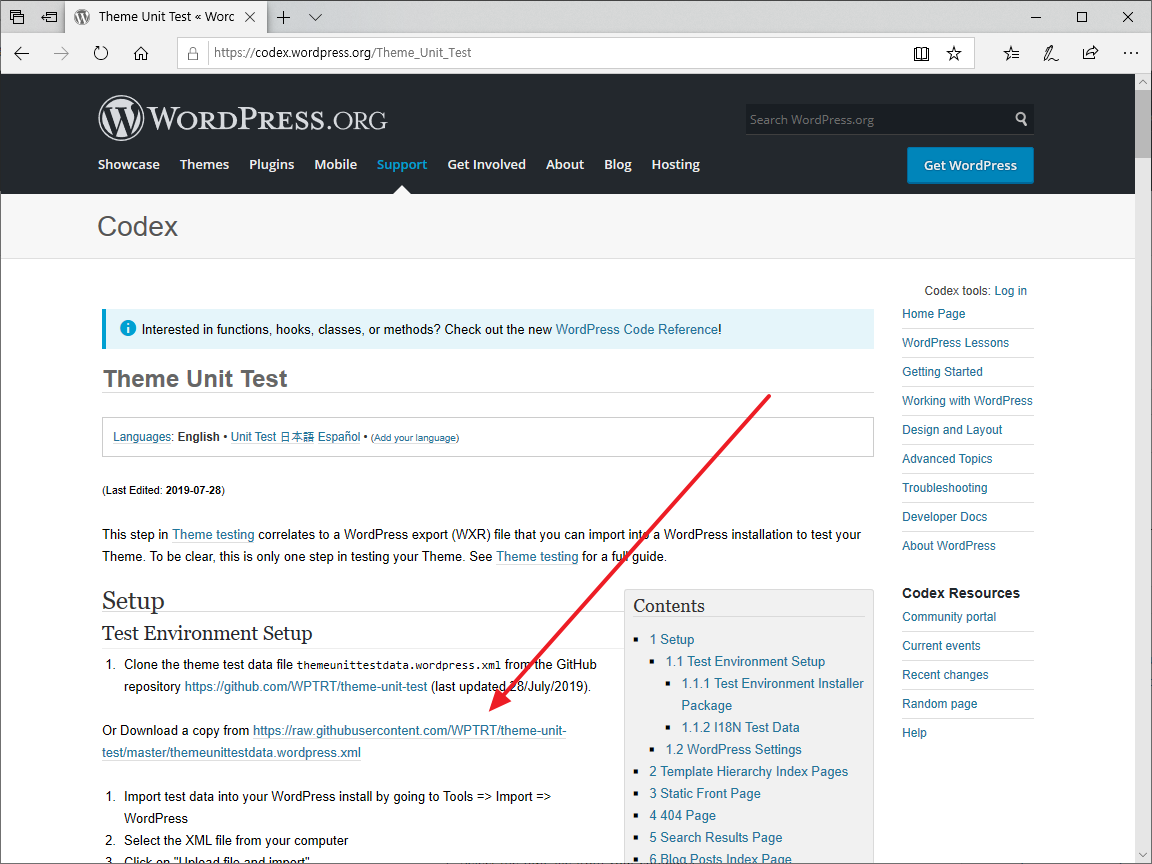Click the browser Forward arrow

(x=62, y=53)
